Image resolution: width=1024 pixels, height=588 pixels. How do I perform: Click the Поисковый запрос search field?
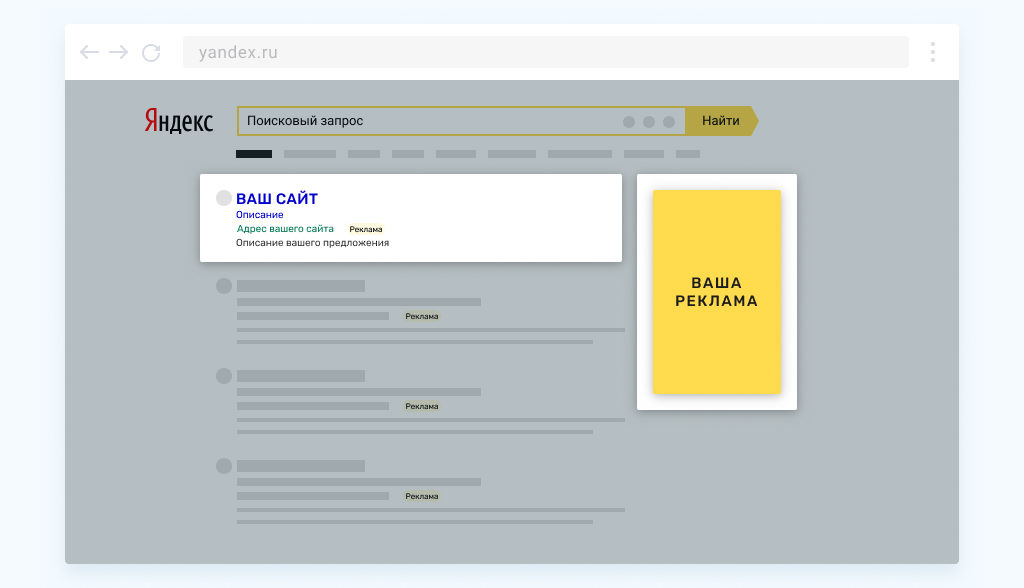[461, 121]
